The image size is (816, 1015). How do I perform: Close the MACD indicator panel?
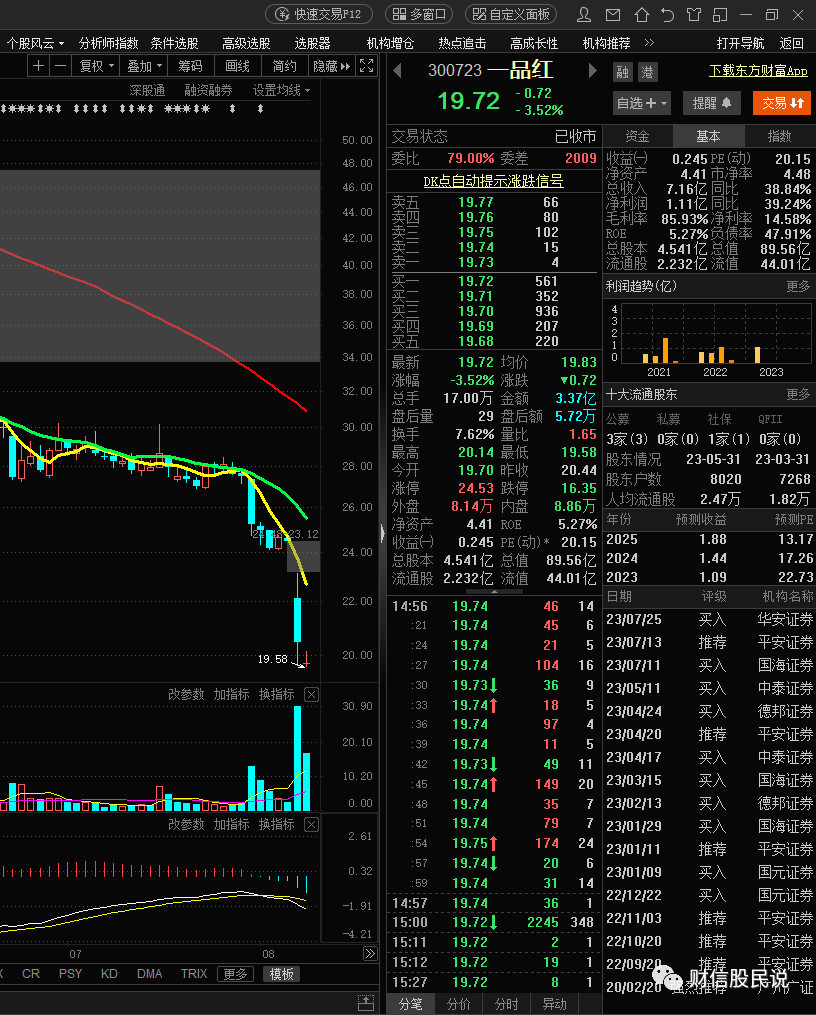tap(311, 825)
